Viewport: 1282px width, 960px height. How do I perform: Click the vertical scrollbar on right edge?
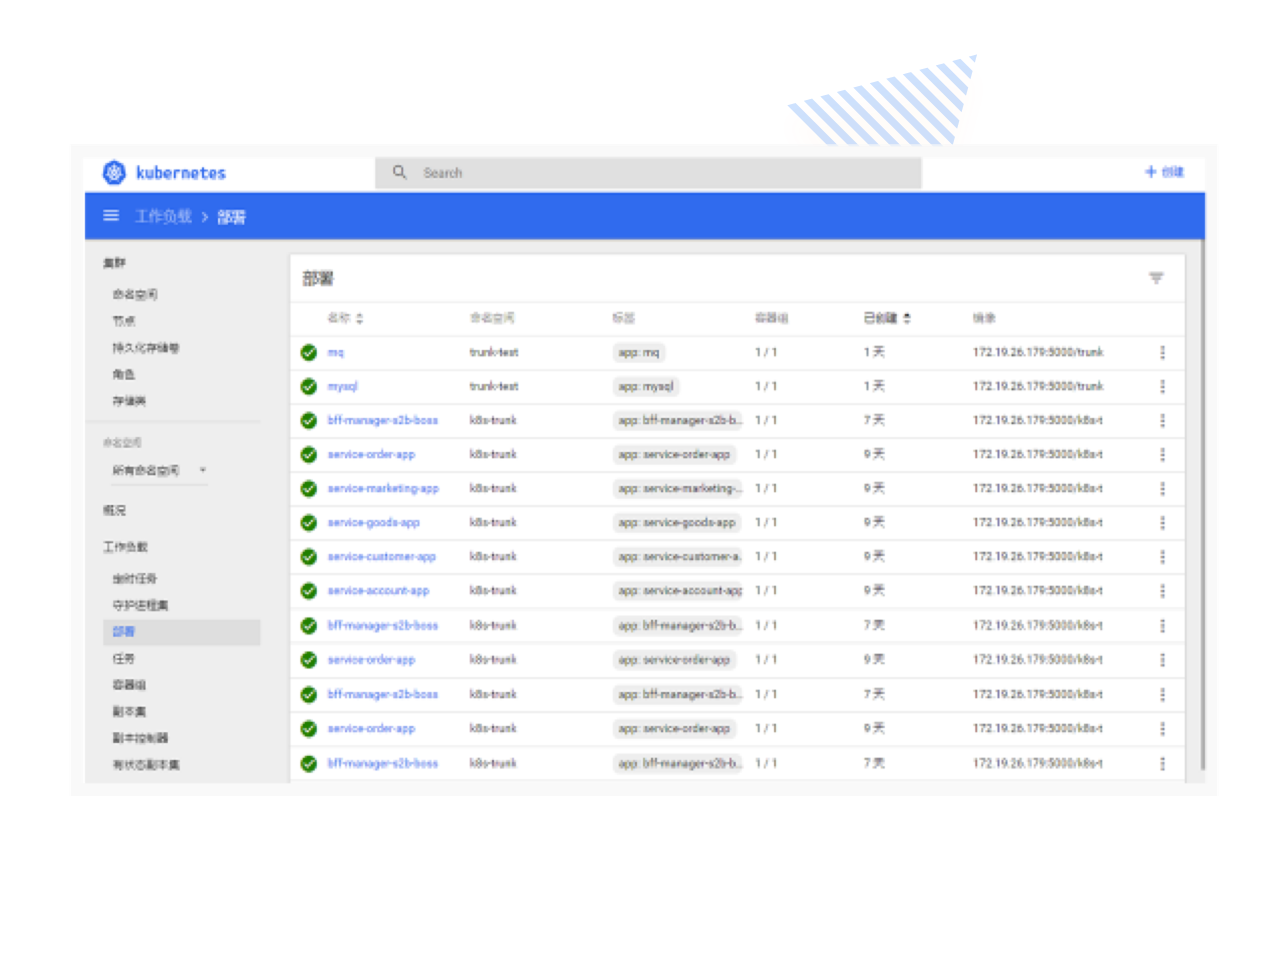pos(1203,500)
